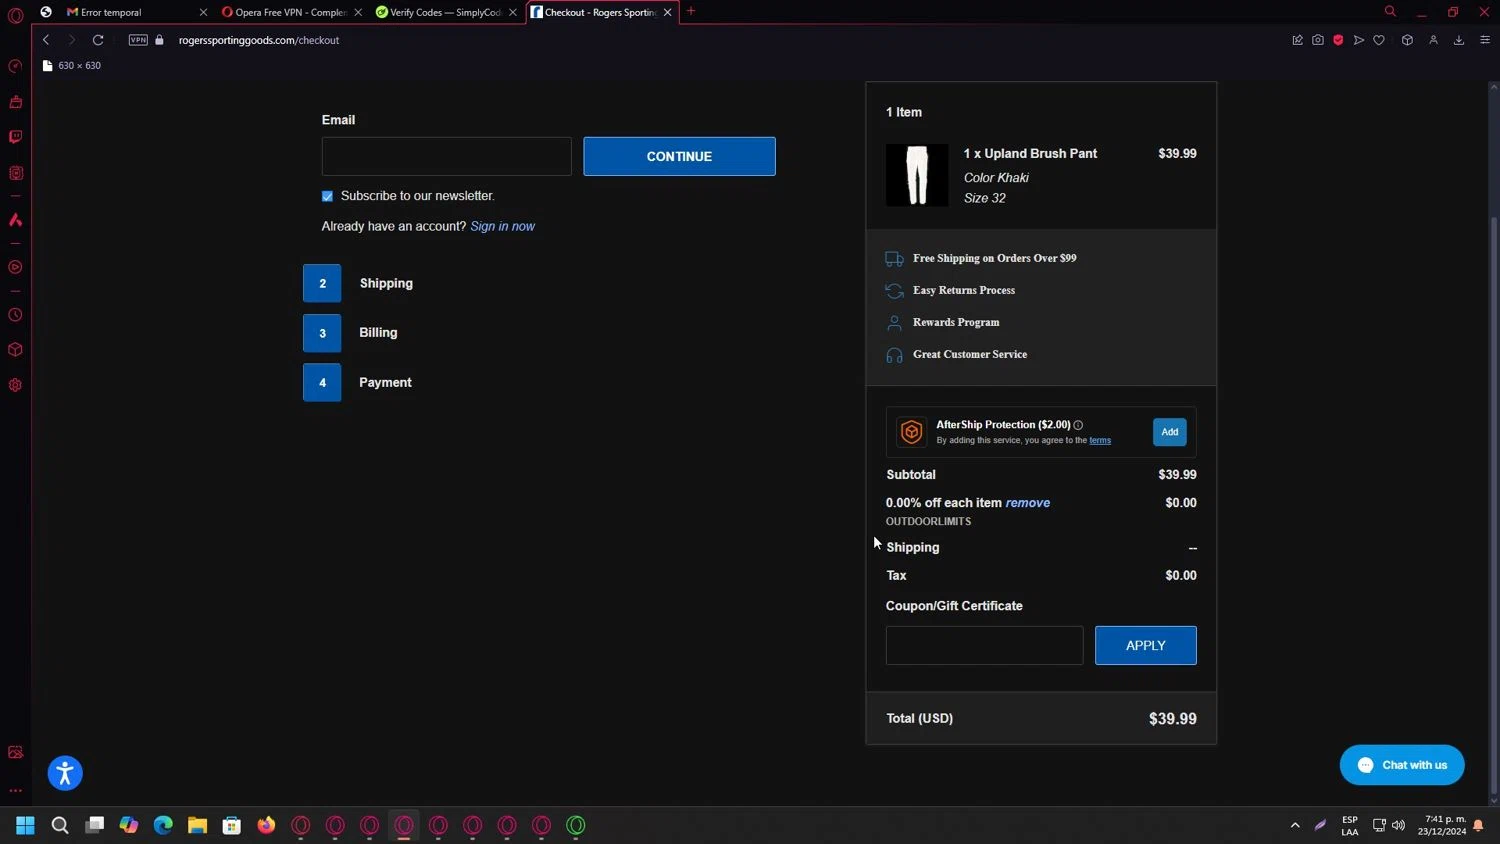Close the Verify Codes tab
Viewport: 1500px width, 844px height.
(x=513, y=12)
